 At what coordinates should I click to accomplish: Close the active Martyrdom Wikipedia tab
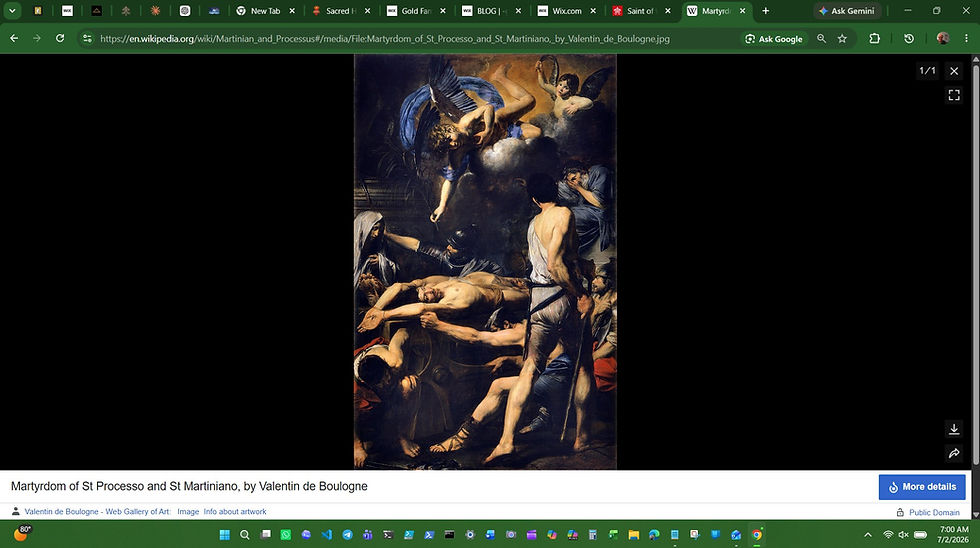[x=742, y=11]
